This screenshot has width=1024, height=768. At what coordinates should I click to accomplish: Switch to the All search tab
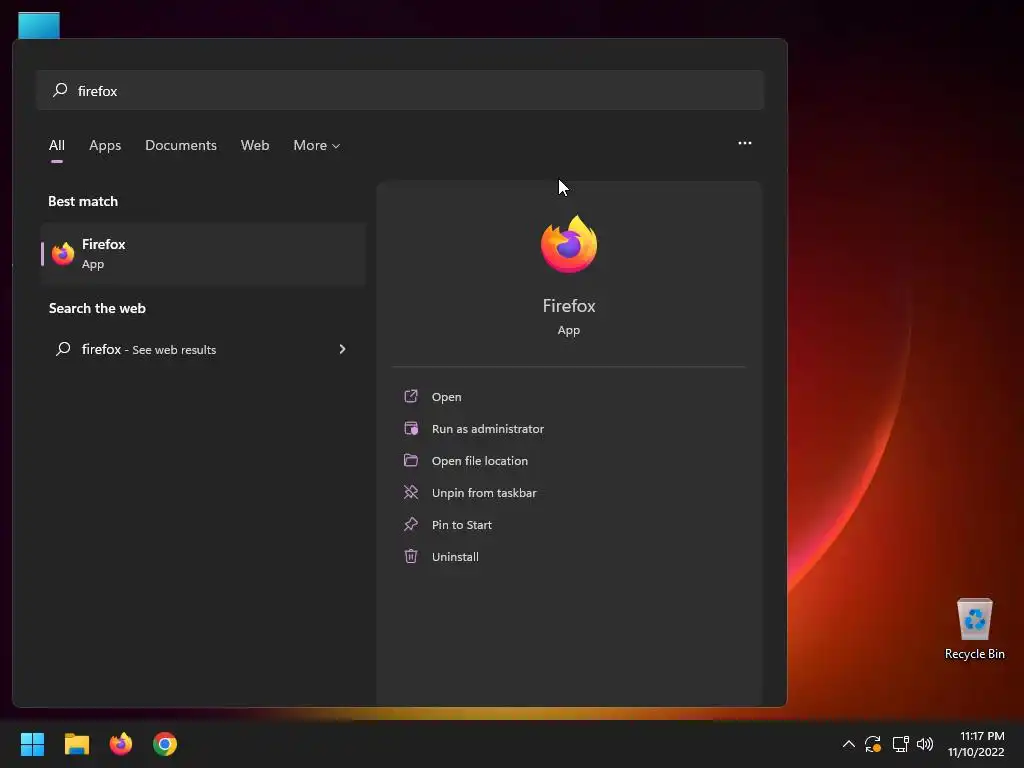click(57, 145)
